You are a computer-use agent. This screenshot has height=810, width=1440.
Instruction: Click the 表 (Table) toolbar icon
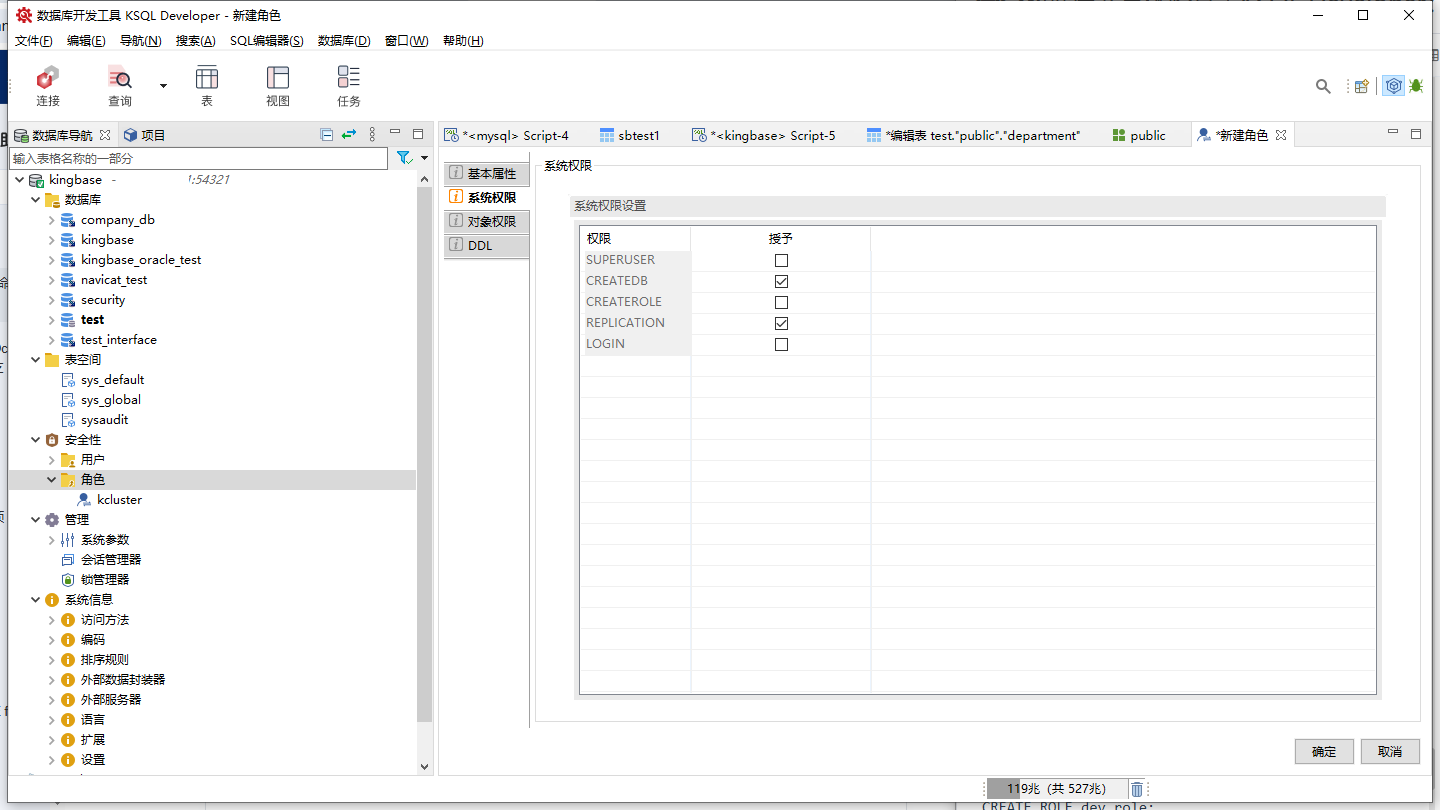click(x=207, y=78)
